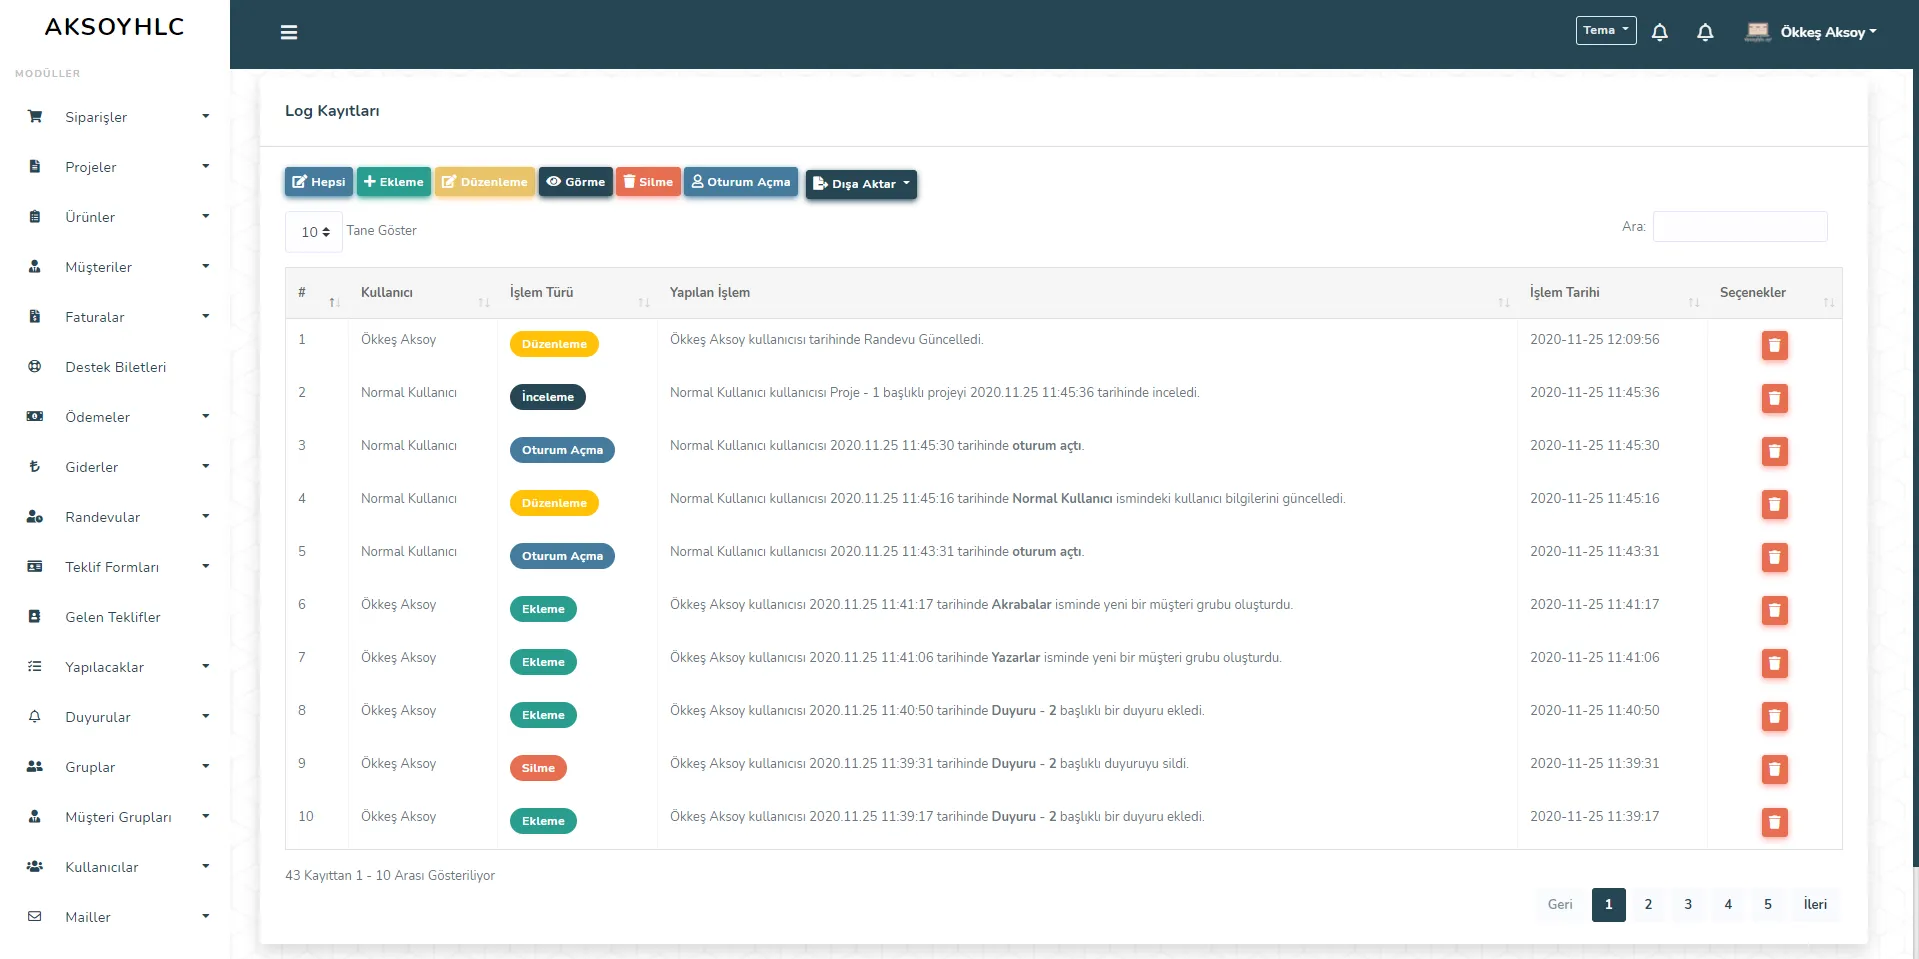Click the İleri next page button

point(1815,904)
